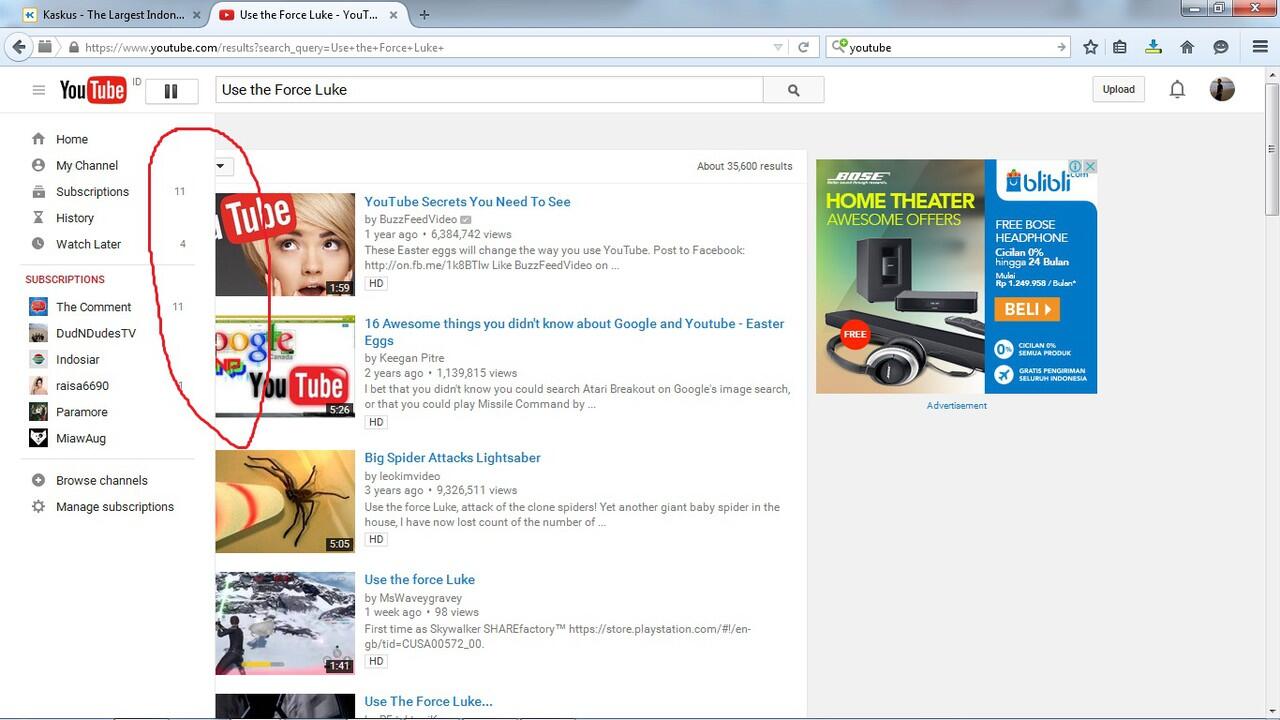Click the Watch Later label

click(88, 244)
